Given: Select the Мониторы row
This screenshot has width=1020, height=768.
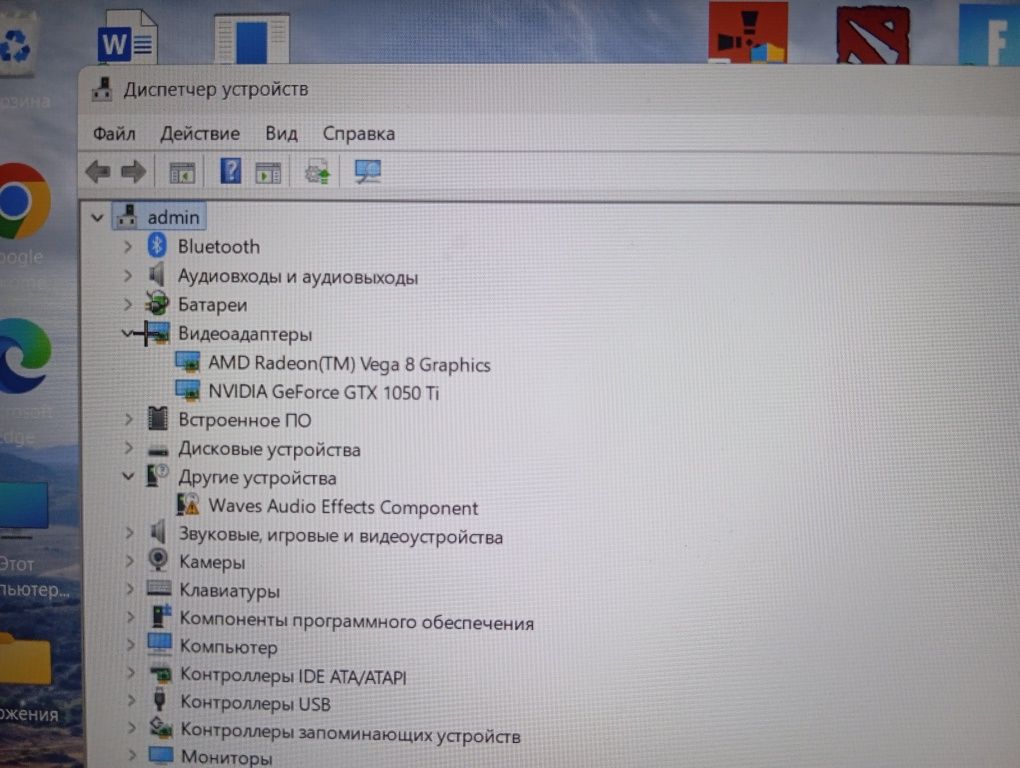Looking at the screenshot, I should pyautogui.click(x=226, y=757).
